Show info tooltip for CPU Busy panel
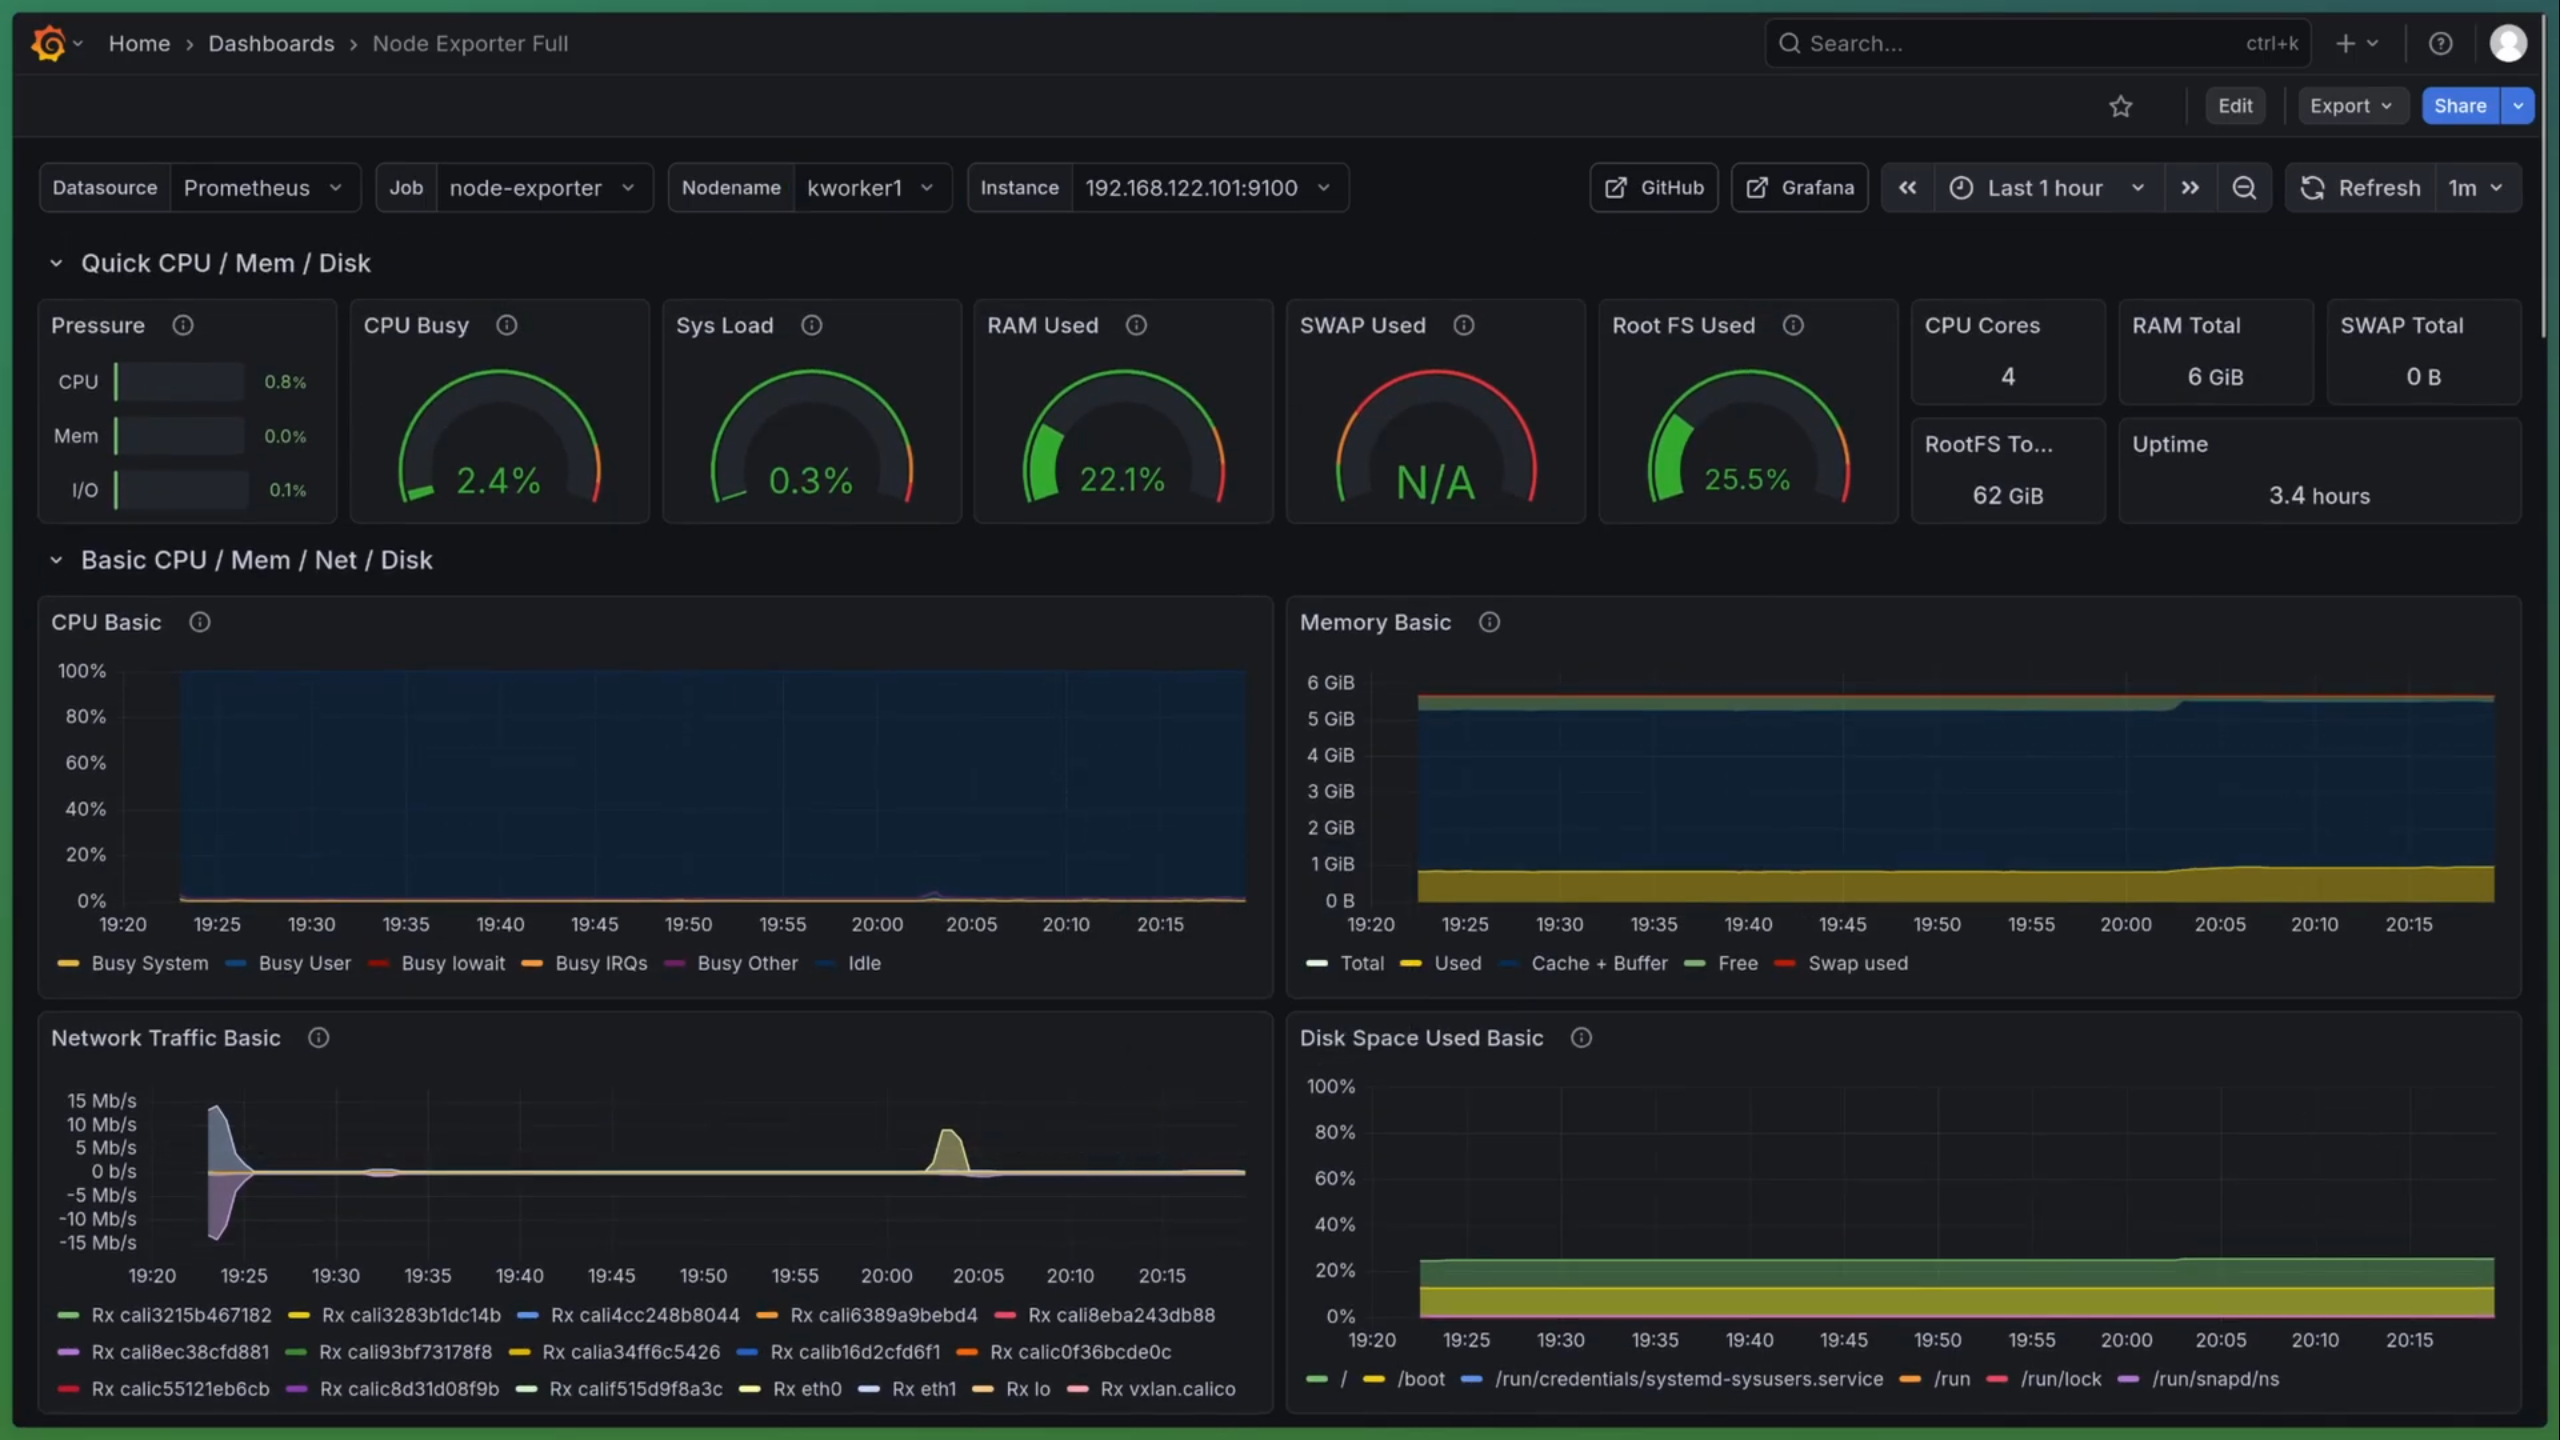Viewport: 2560px width, 1440px height. [x=506, y=325]
